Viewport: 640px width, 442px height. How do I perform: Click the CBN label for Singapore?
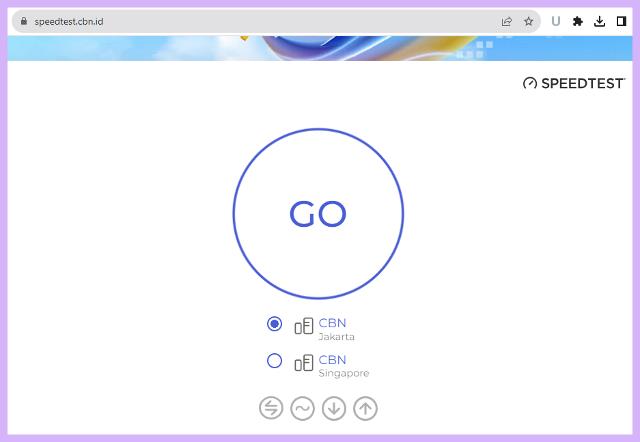332,360
